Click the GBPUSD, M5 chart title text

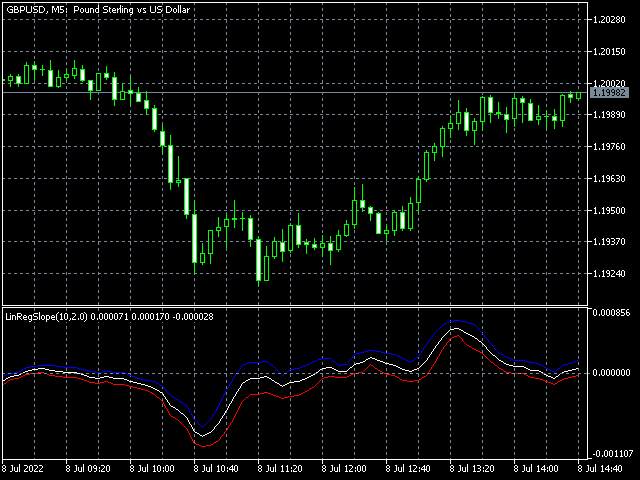(x=98, y=10)
